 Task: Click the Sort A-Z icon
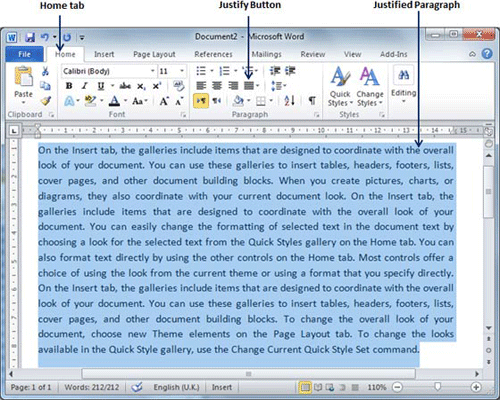pyautogui.click(x=289, y=100)
